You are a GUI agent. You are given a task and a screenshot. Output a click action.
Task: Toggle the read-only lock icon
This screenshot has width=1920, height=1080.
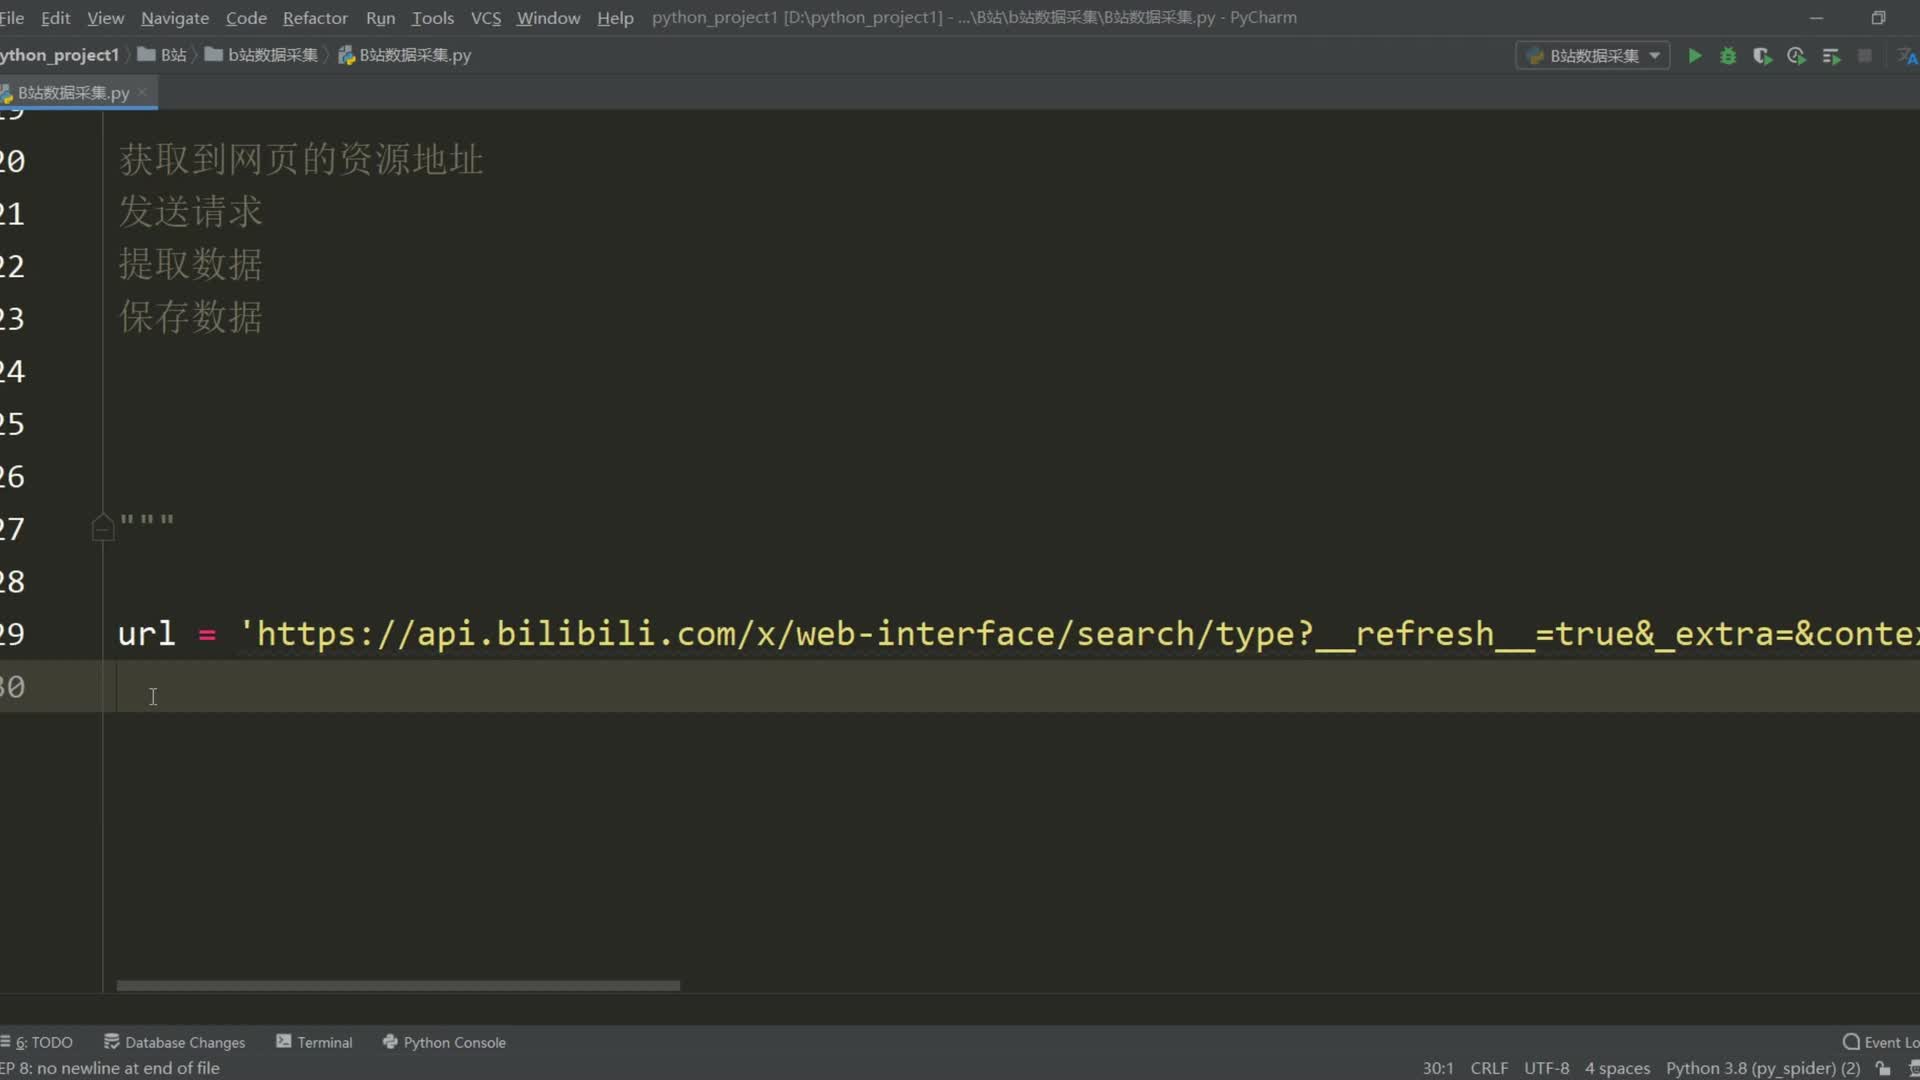[x=1883, y=1068]
